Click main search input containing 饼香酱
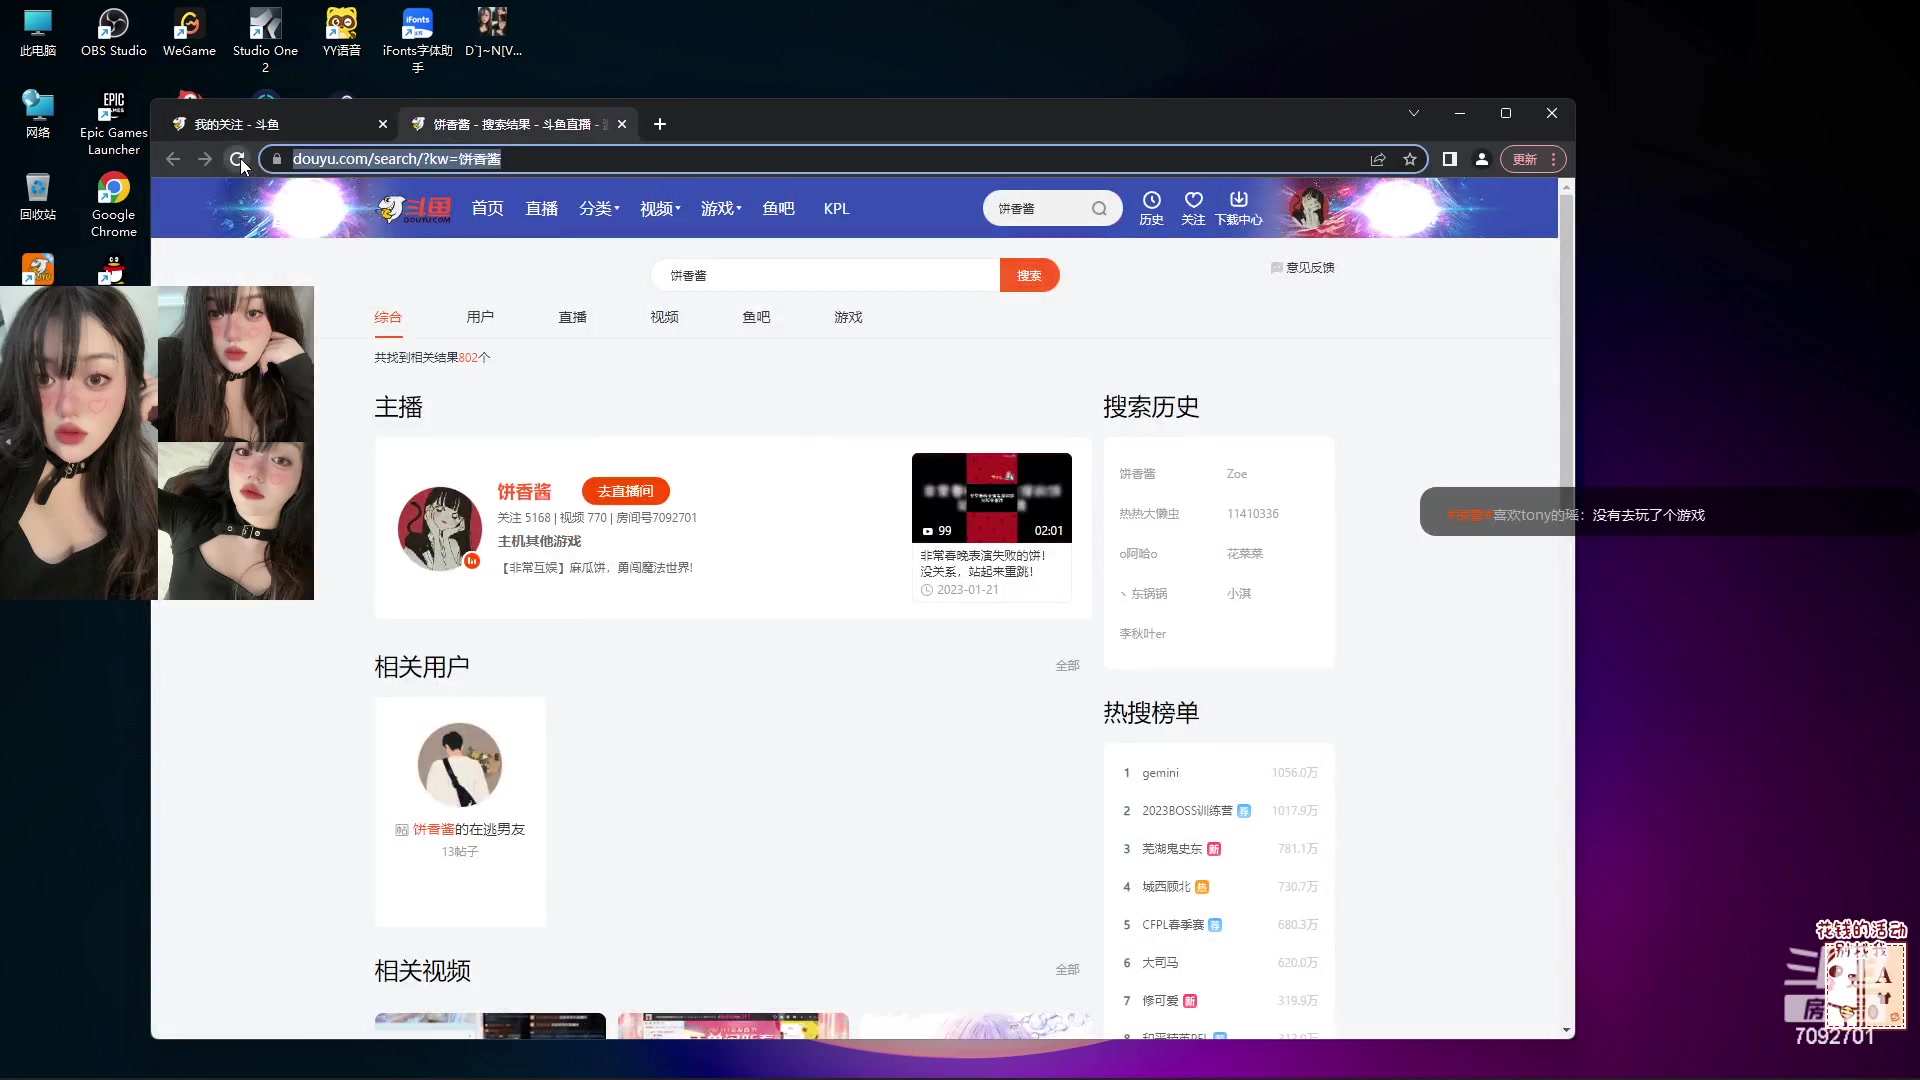The image size is (1920, 1080). pyautogui.click(x=826, y=275)
